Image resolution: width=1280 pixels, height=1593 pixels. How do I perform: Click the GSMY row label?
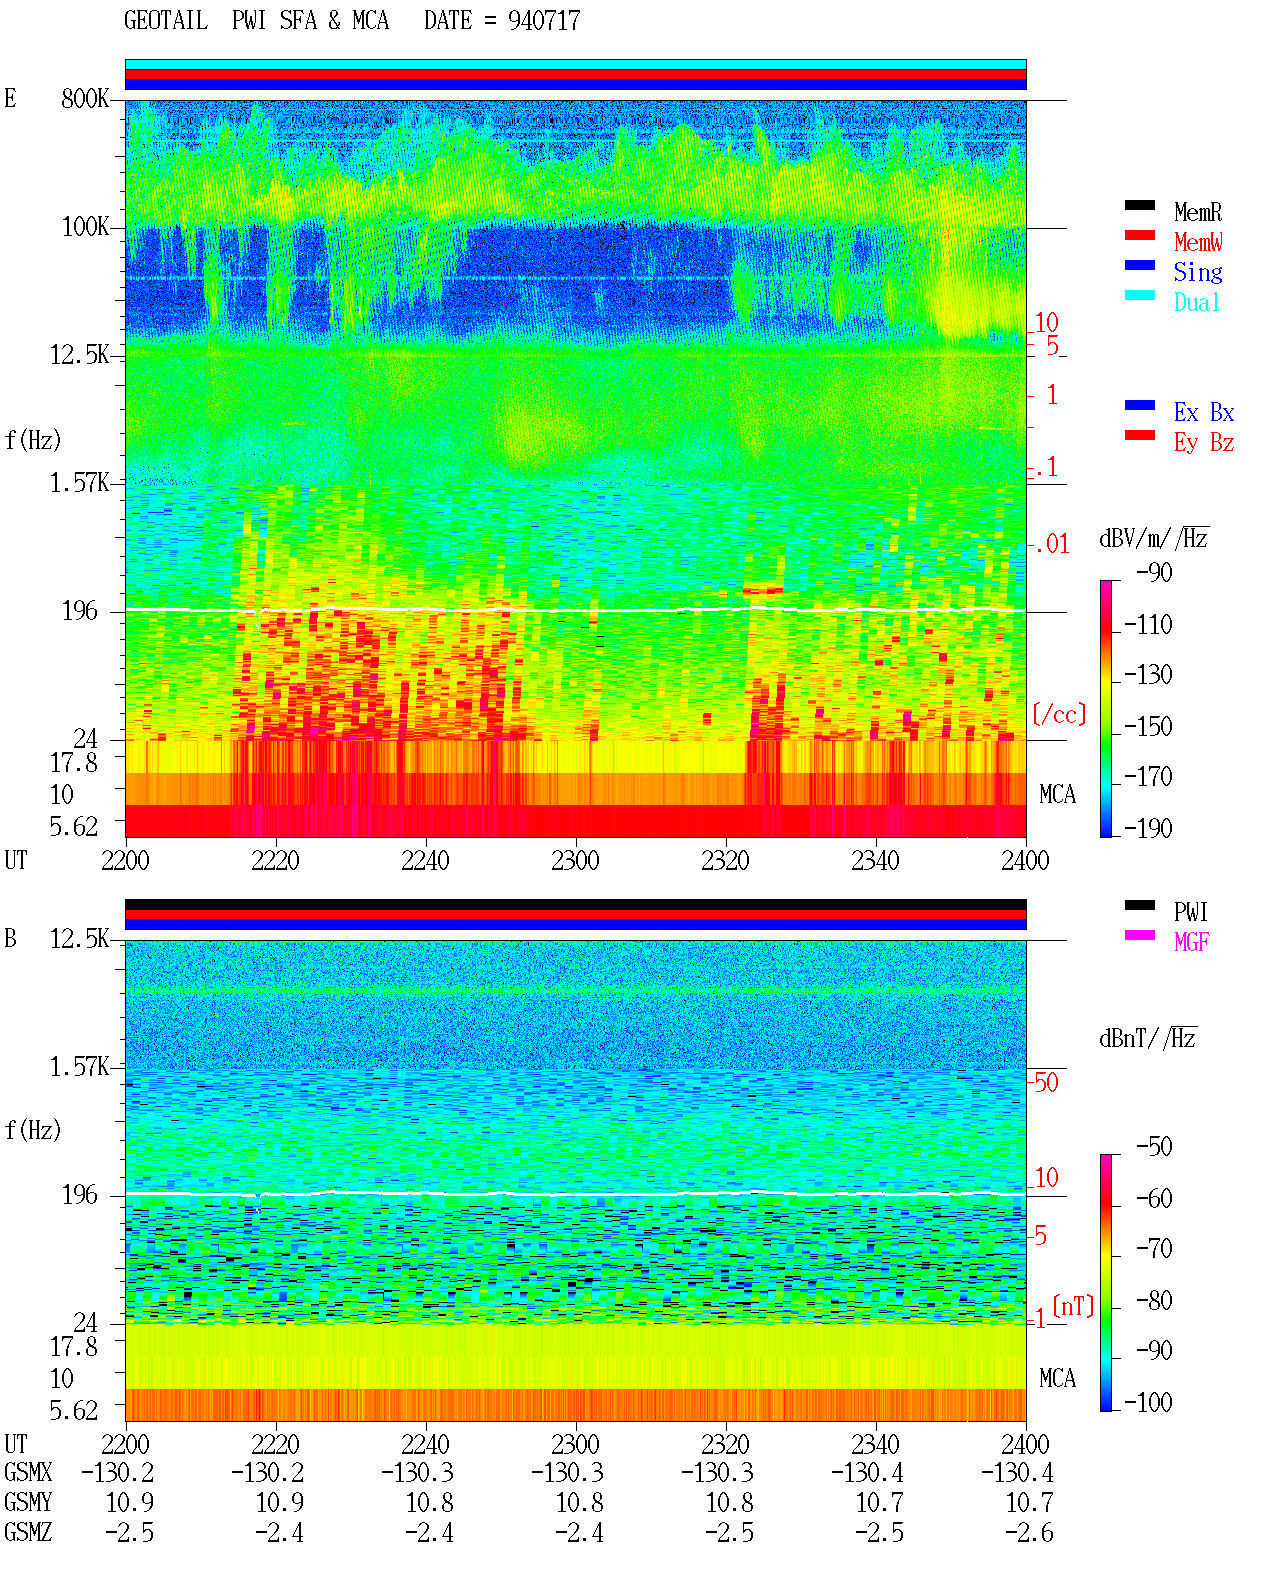(x=28, y=1503)
